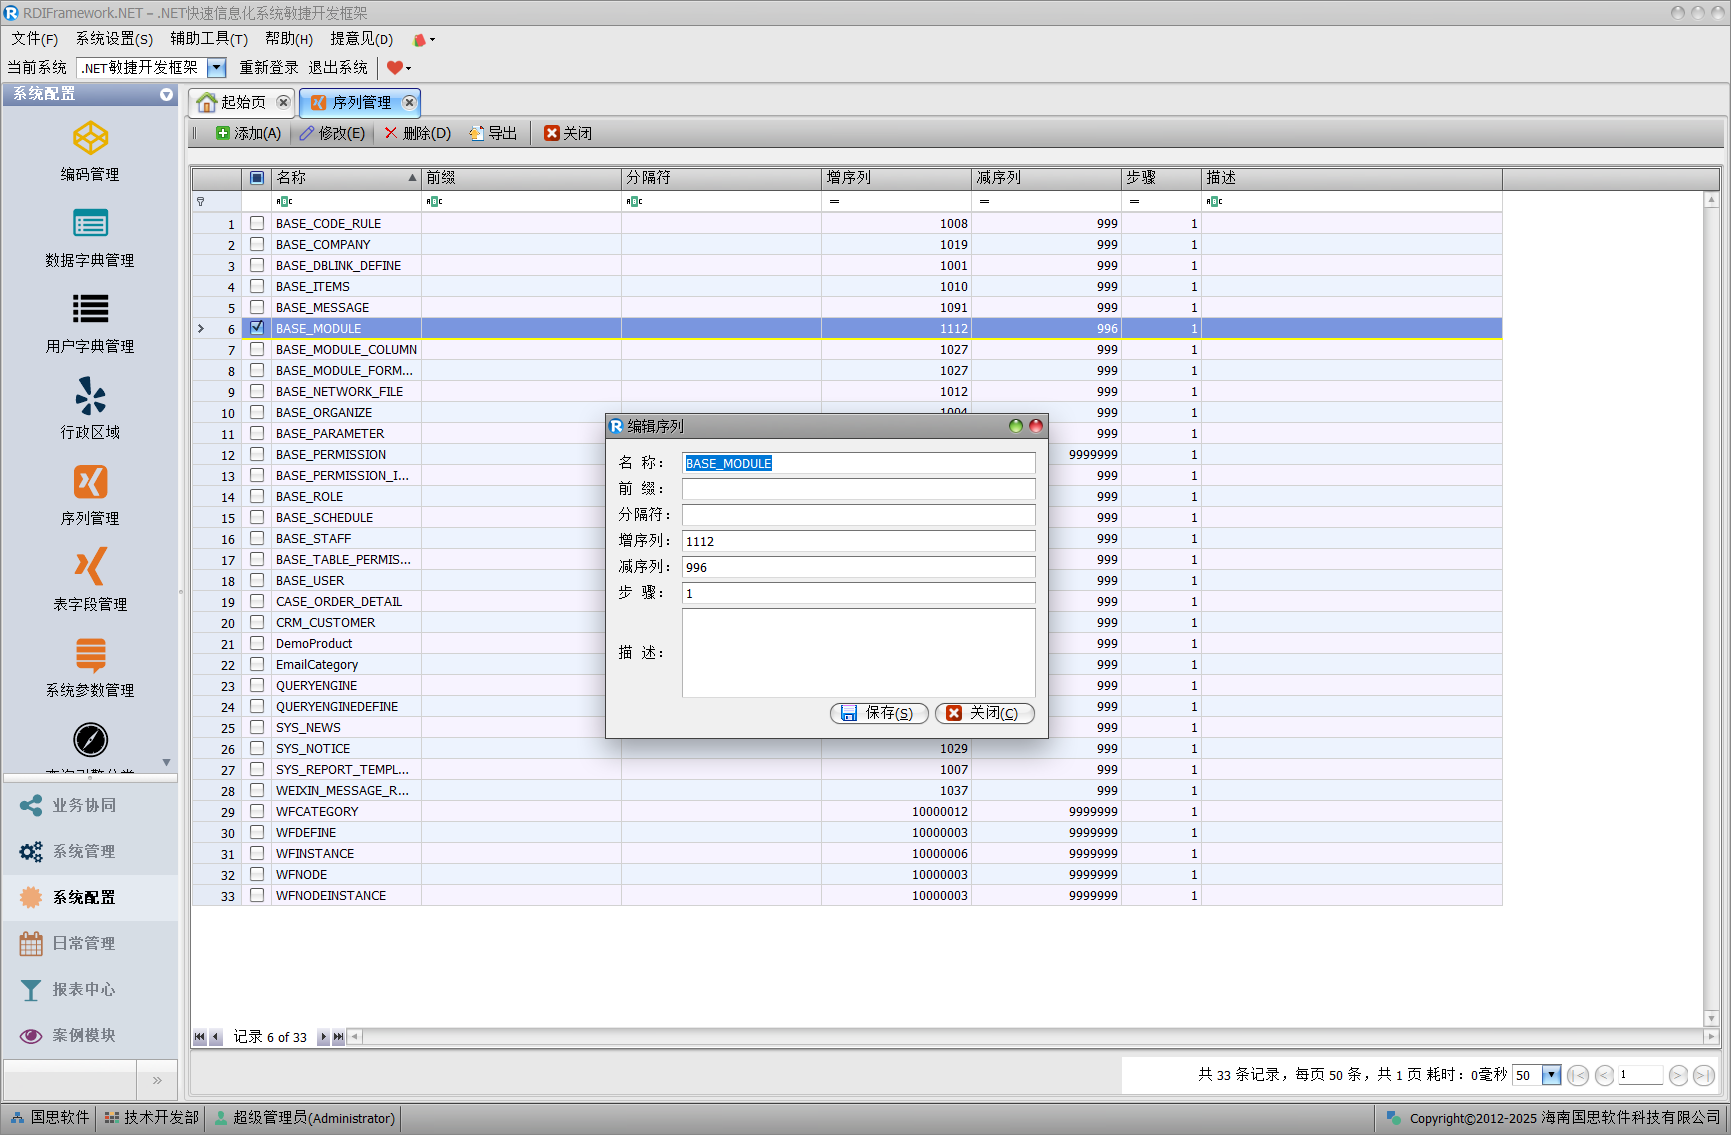The height and width of the screenshot is (1135, 1731).
Task: Collapse the 系统配置 panel header arrow
Action: pyautogui.click(x=166, y=94)
